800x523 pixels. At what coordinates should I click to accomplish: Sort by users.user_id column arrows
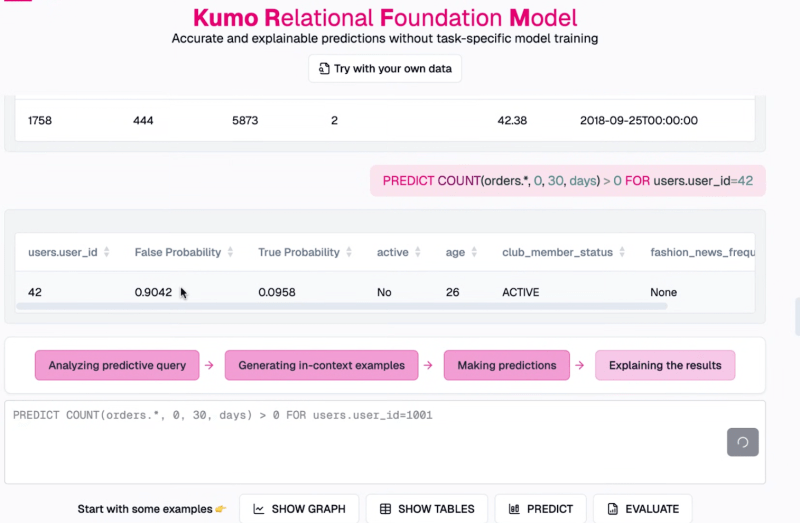(x=107, y=252)
